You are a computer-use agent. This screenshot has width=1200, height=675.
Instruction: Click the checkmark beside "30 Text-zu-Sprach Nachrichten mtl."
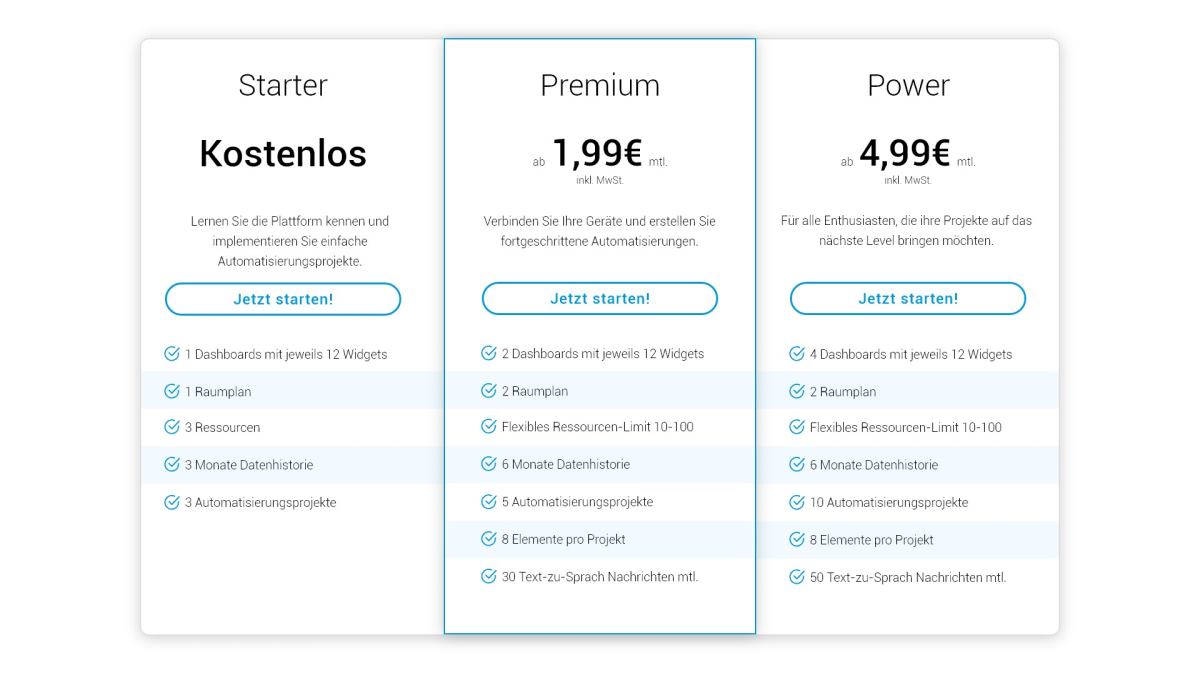(487, 576)
